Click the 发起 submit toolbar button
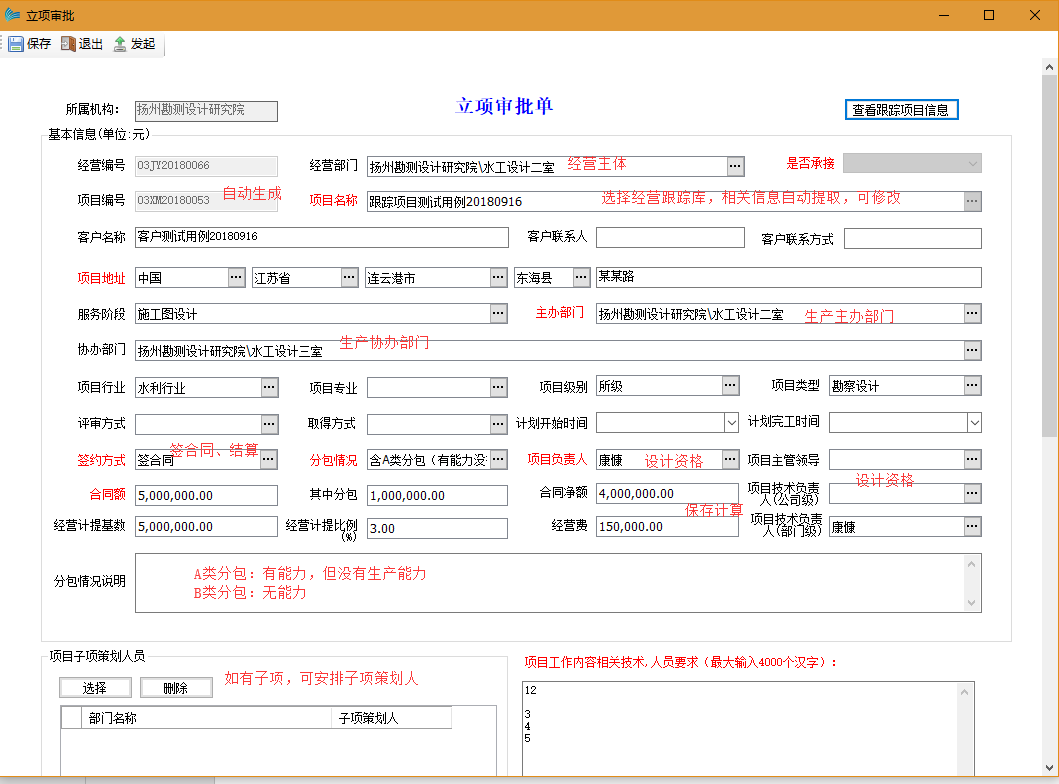This screenshot has width=1059, height=784. click(134, 44)
